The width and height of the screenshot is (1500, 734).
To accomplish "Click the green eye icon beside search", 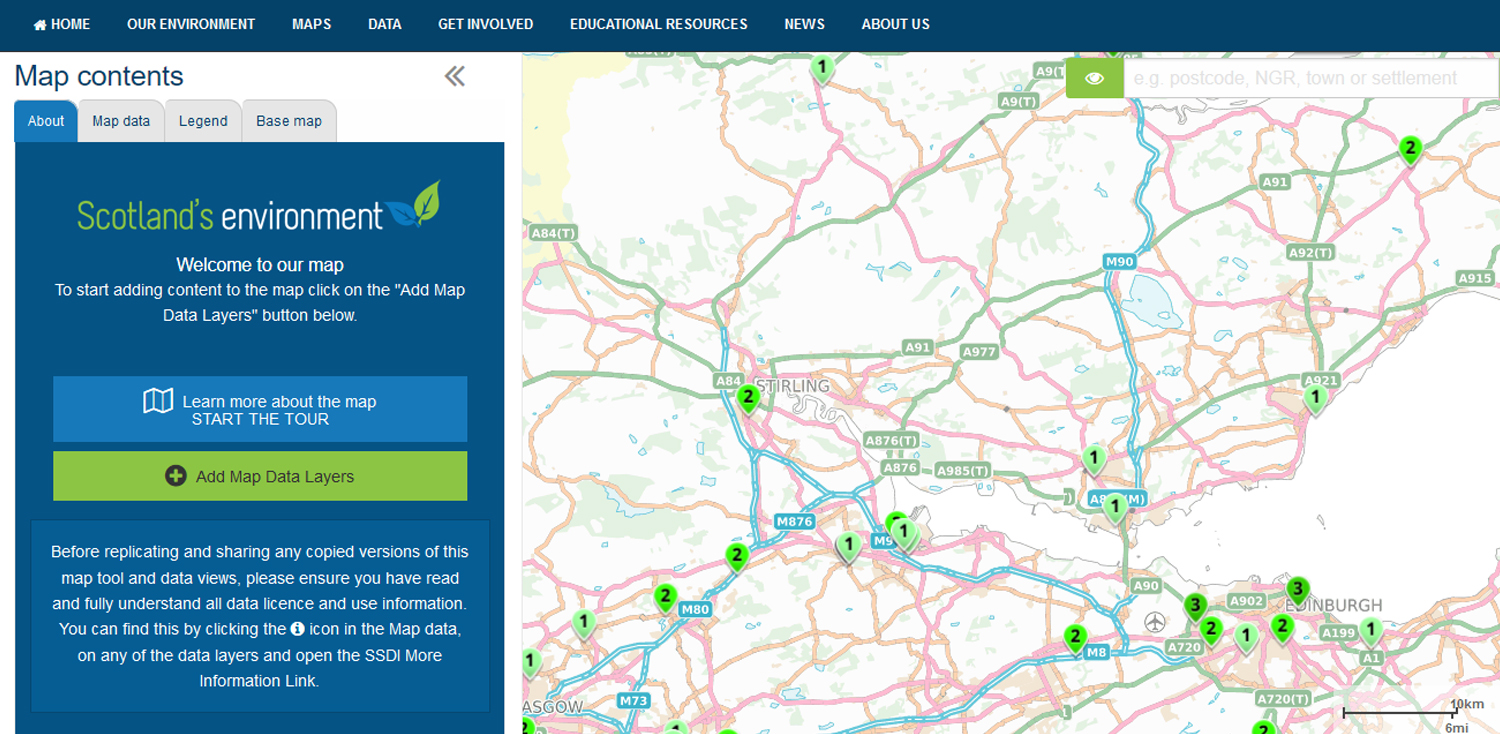I will [1094, 78].
